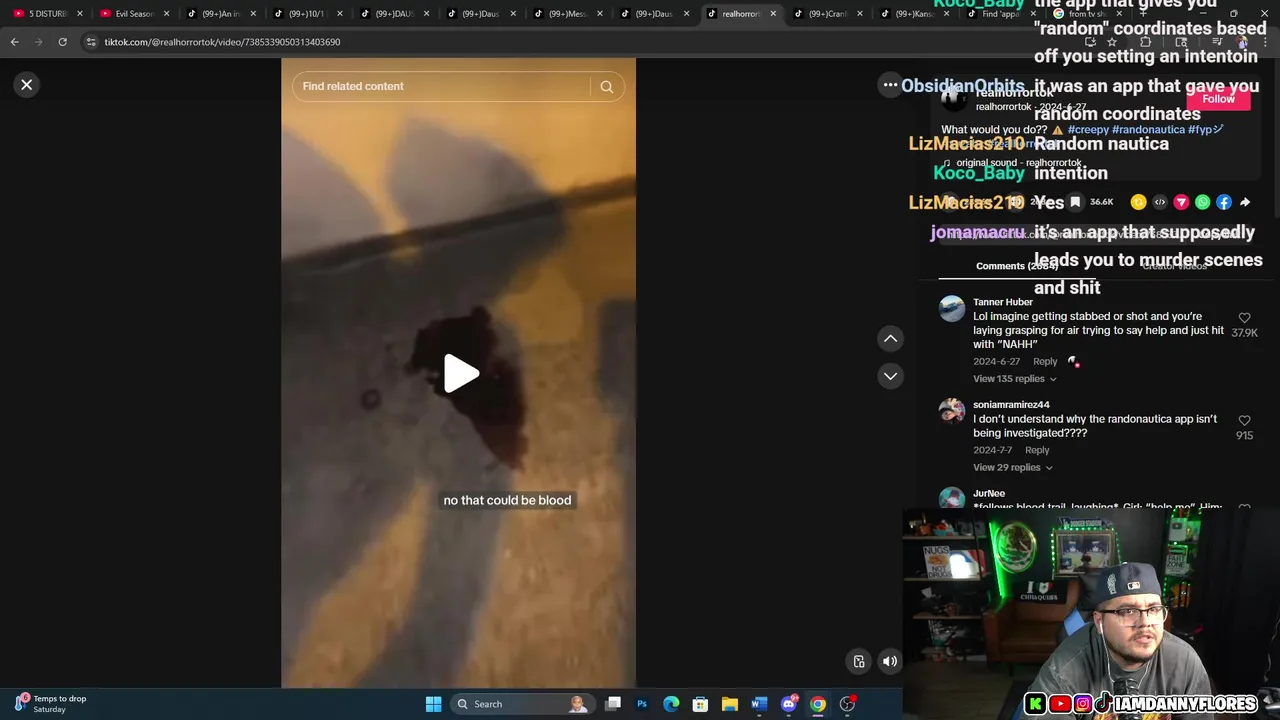
Task: Open the Creator videos tab
Action: [1175, 266]
